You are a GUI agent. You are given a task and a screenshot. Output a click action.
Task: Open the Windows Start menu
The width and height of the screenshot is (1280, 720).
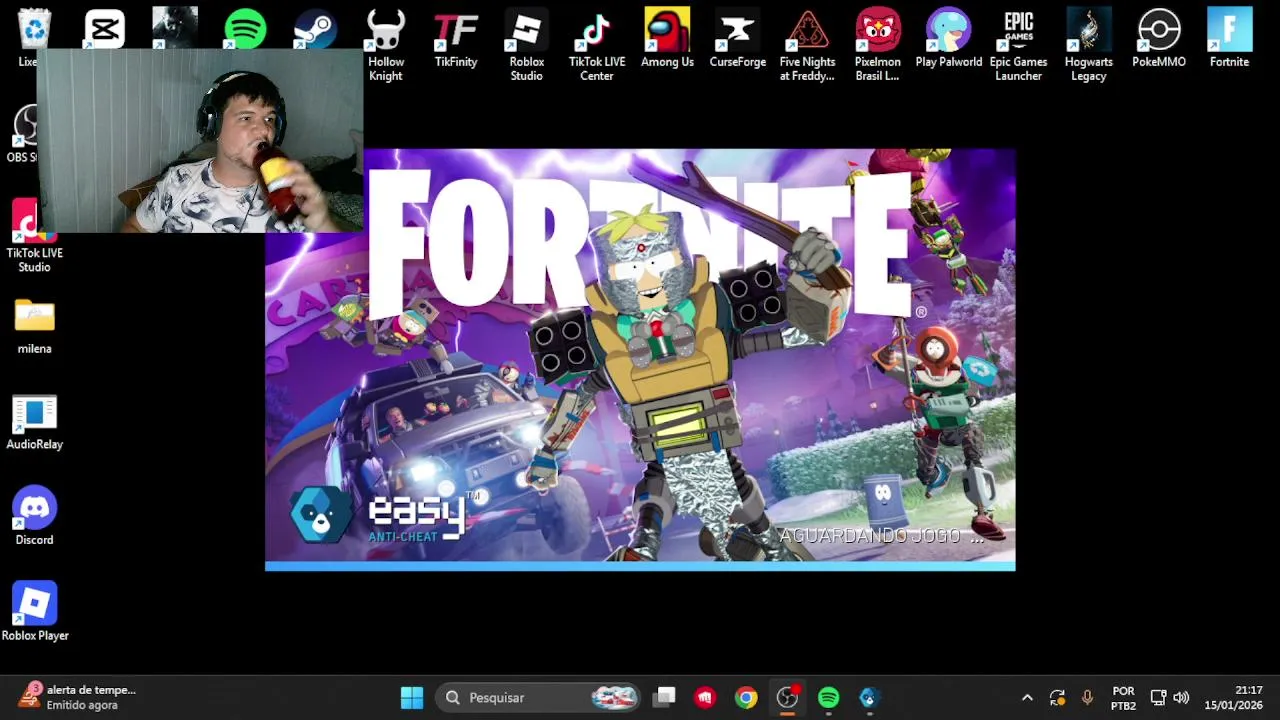tap(412, 698)
